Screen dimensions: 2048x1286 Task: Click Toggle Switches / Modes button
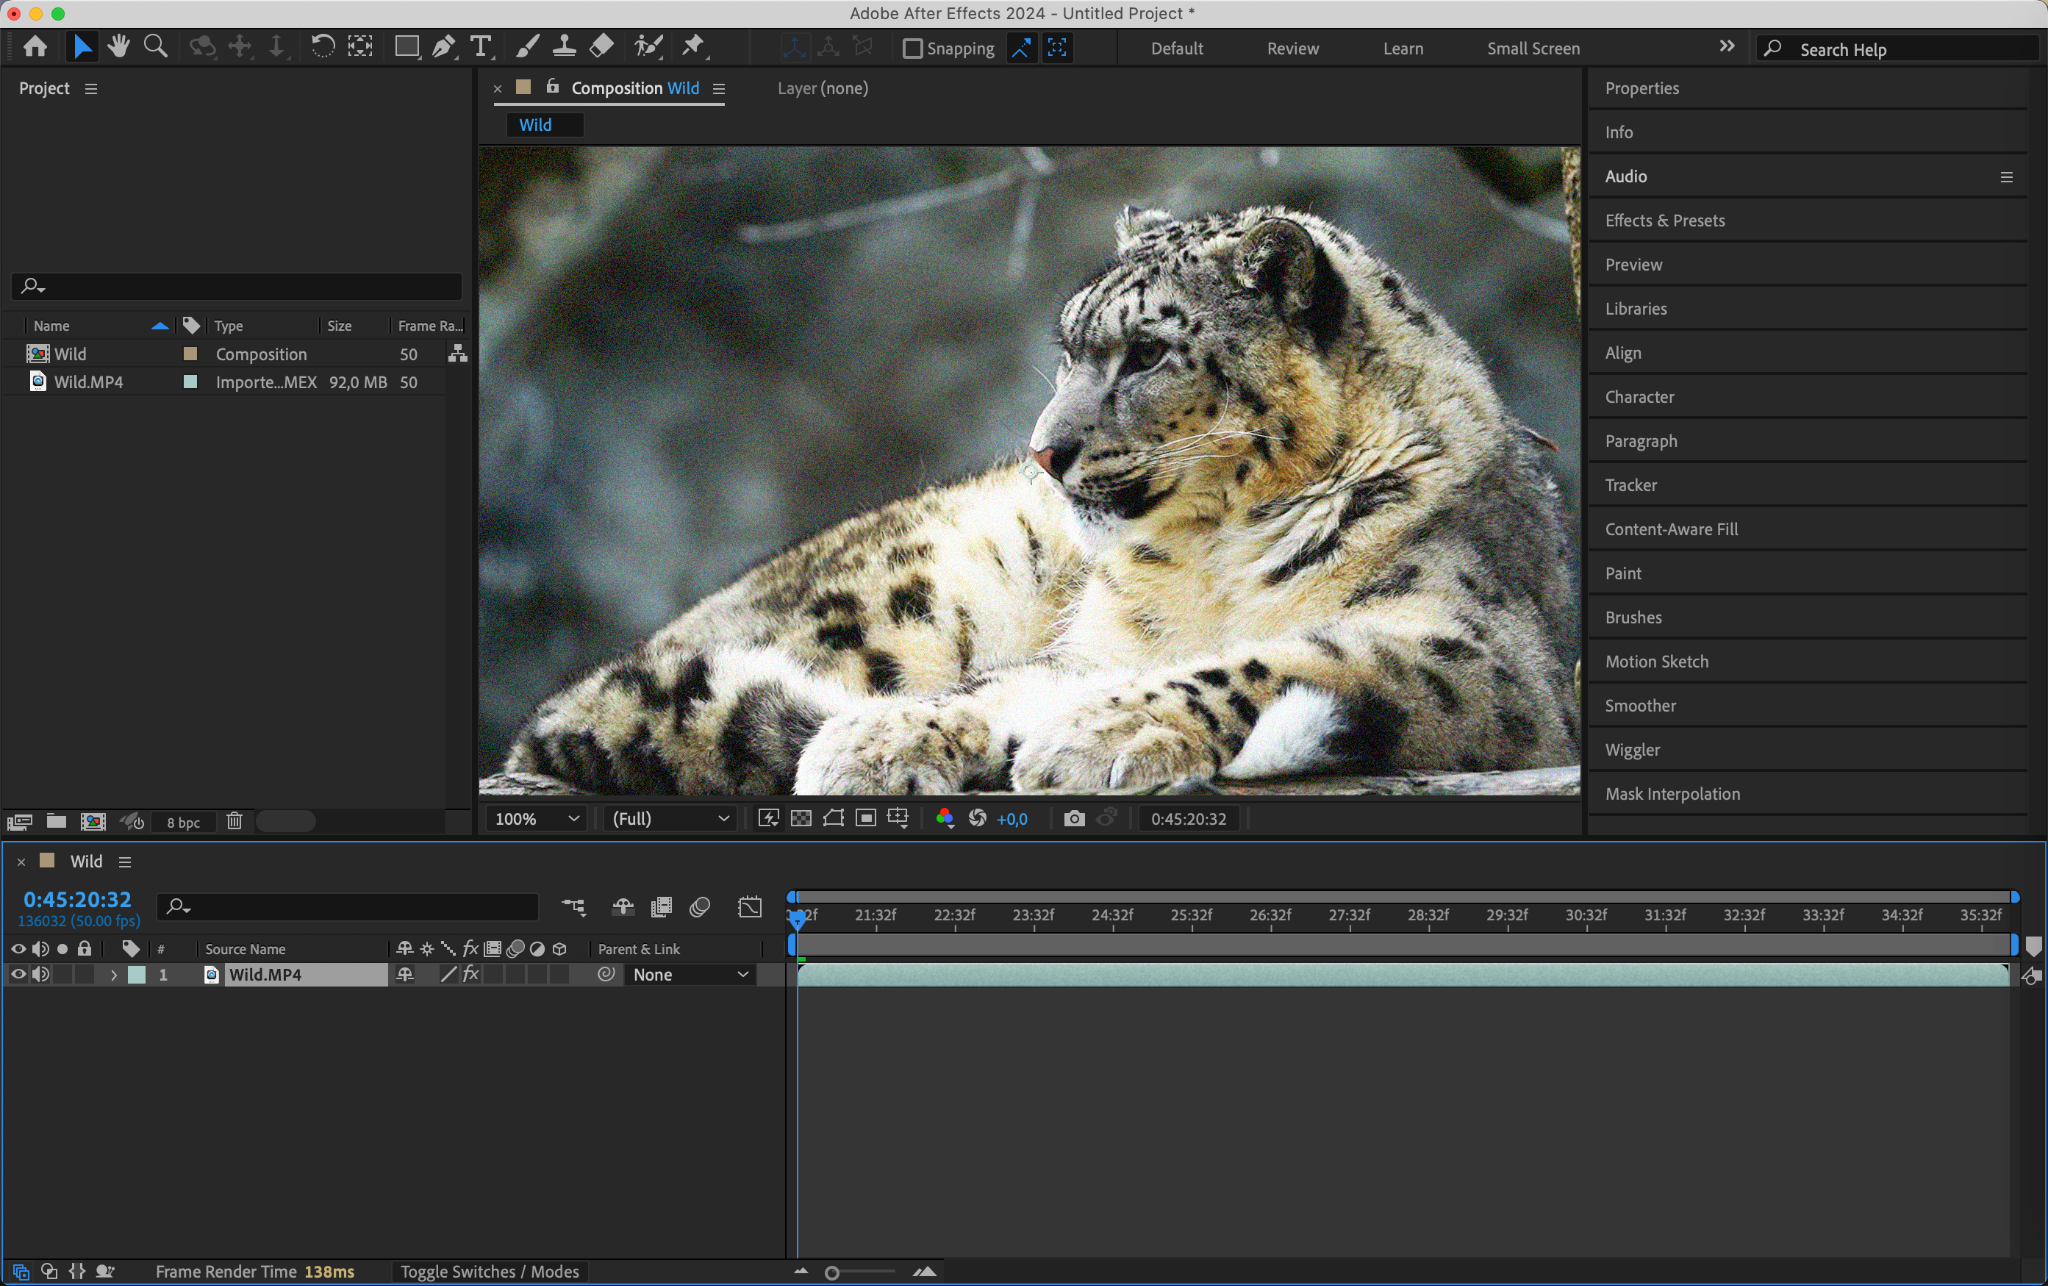coord(489,1271)
